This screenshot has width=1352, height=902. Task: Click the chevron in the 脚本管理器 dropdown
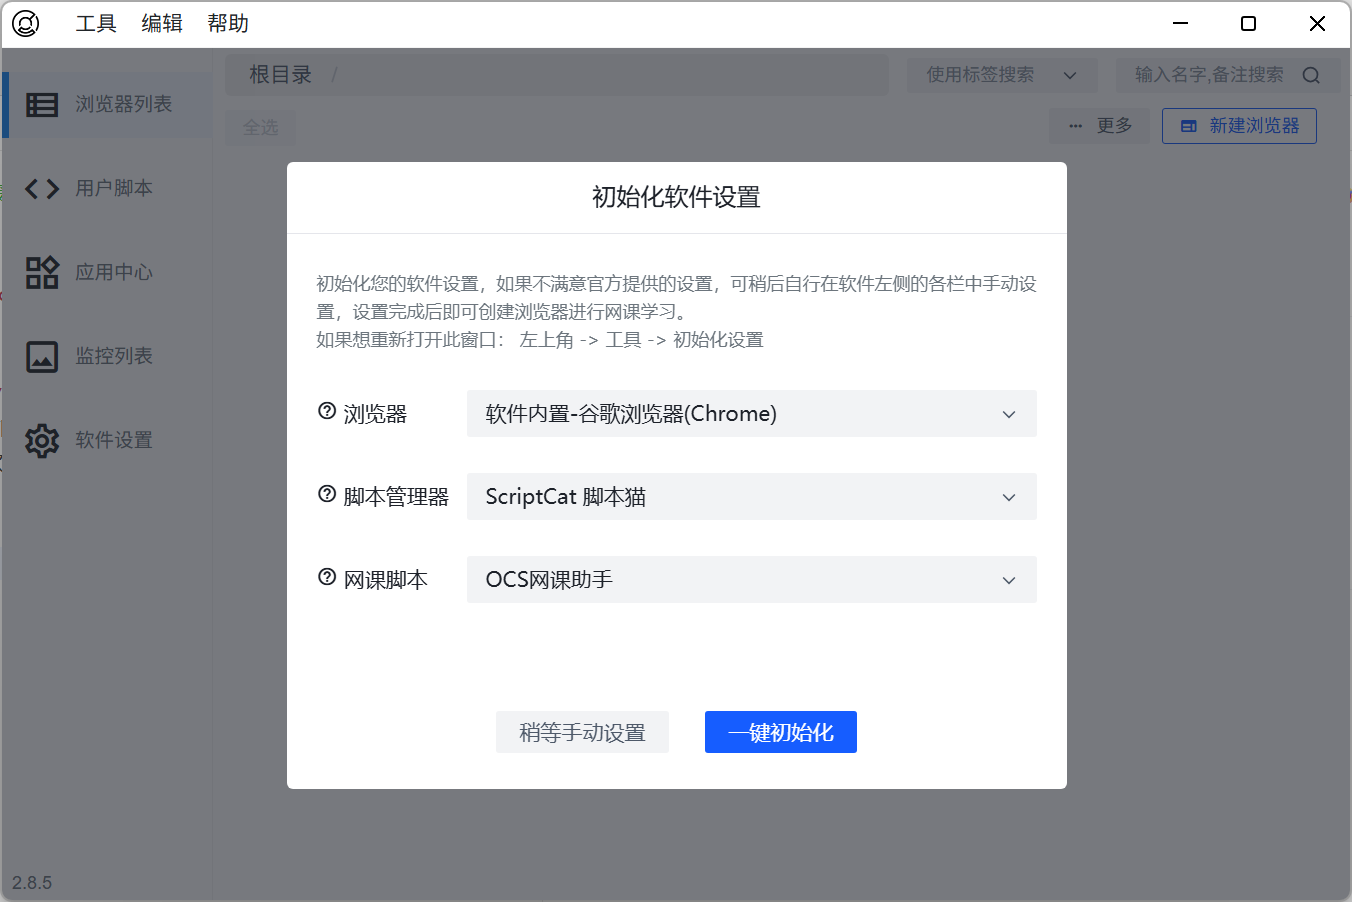coord(1009,497)
